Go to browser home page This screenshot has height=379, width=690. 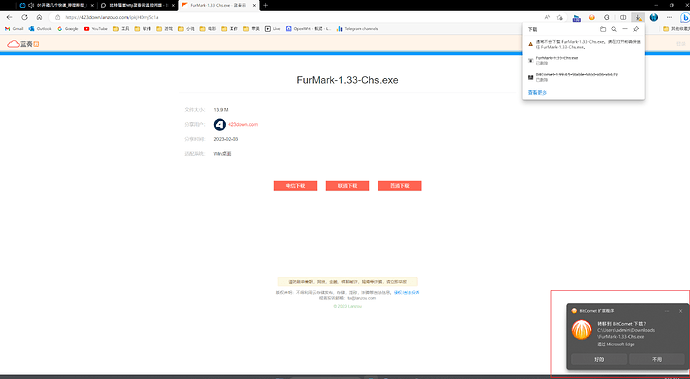coord(39,17)
